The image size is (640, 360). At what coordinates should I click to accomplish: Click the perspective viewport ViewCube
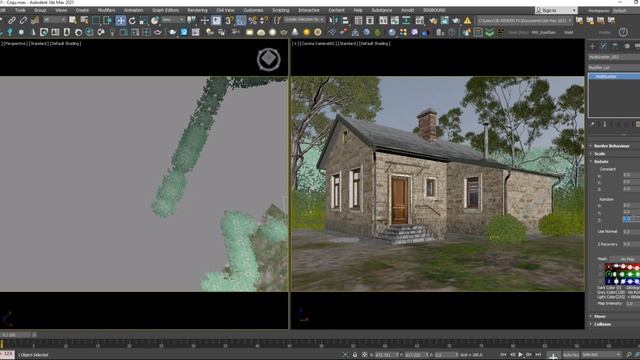[269, 60]
